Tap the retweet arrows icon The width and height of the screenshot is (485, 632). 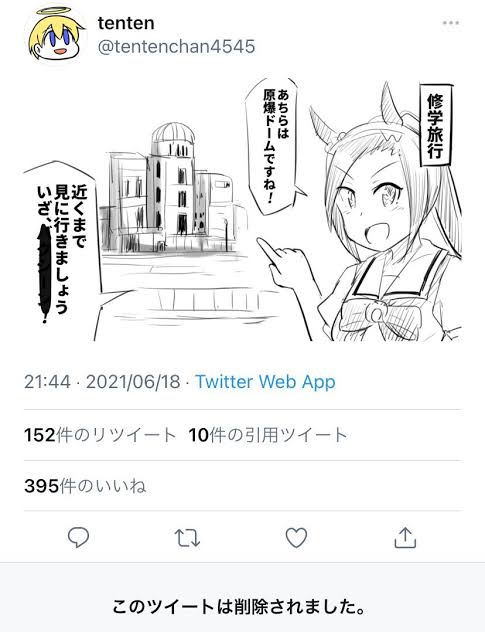pyautogui.click(x=187, y=538)
